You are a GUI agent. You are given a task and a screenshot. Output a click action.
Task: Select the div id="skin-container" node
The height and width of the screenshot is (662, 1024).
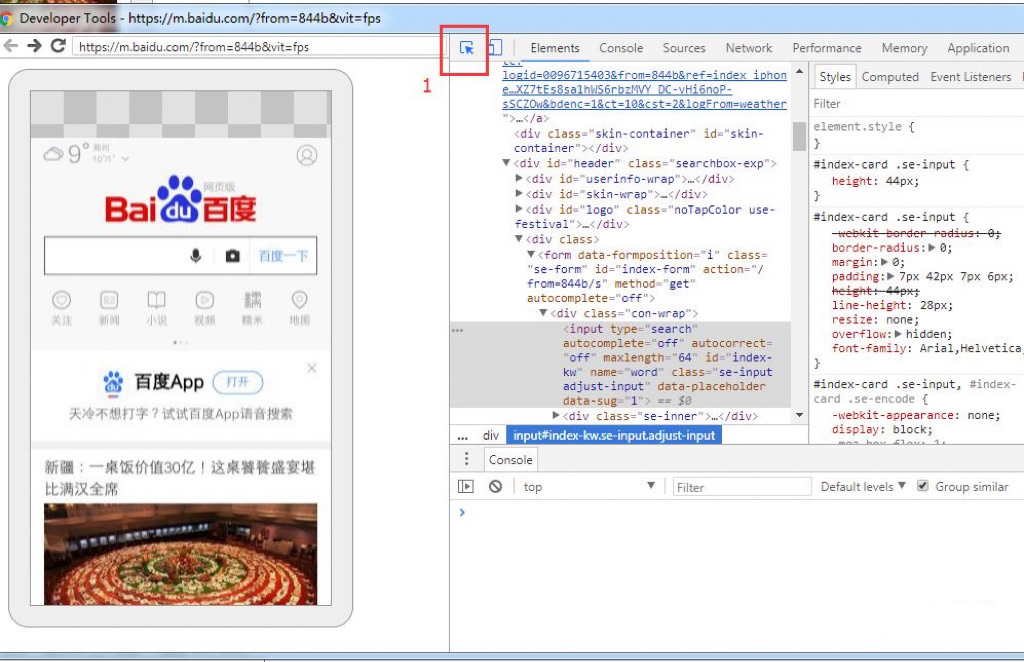click(639, 140)
